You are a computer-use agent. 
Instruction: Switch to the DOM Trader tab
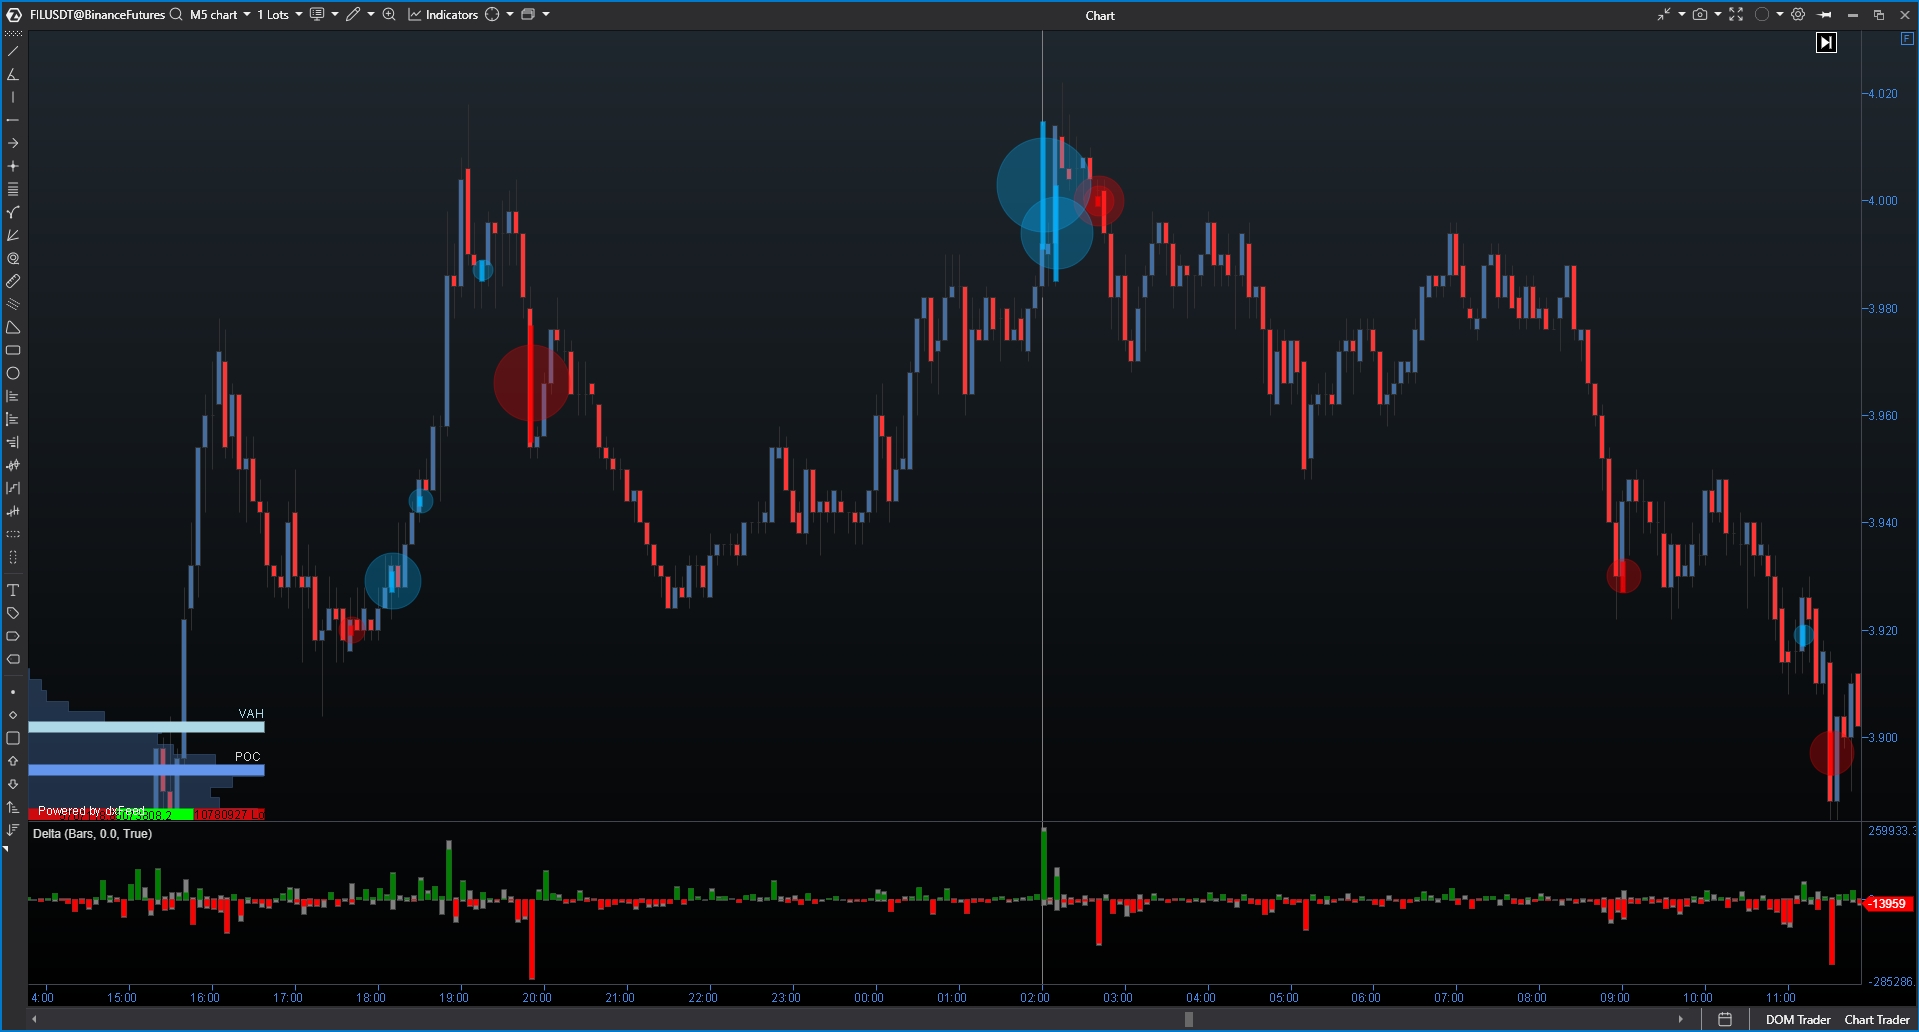click(1797, 1020)
